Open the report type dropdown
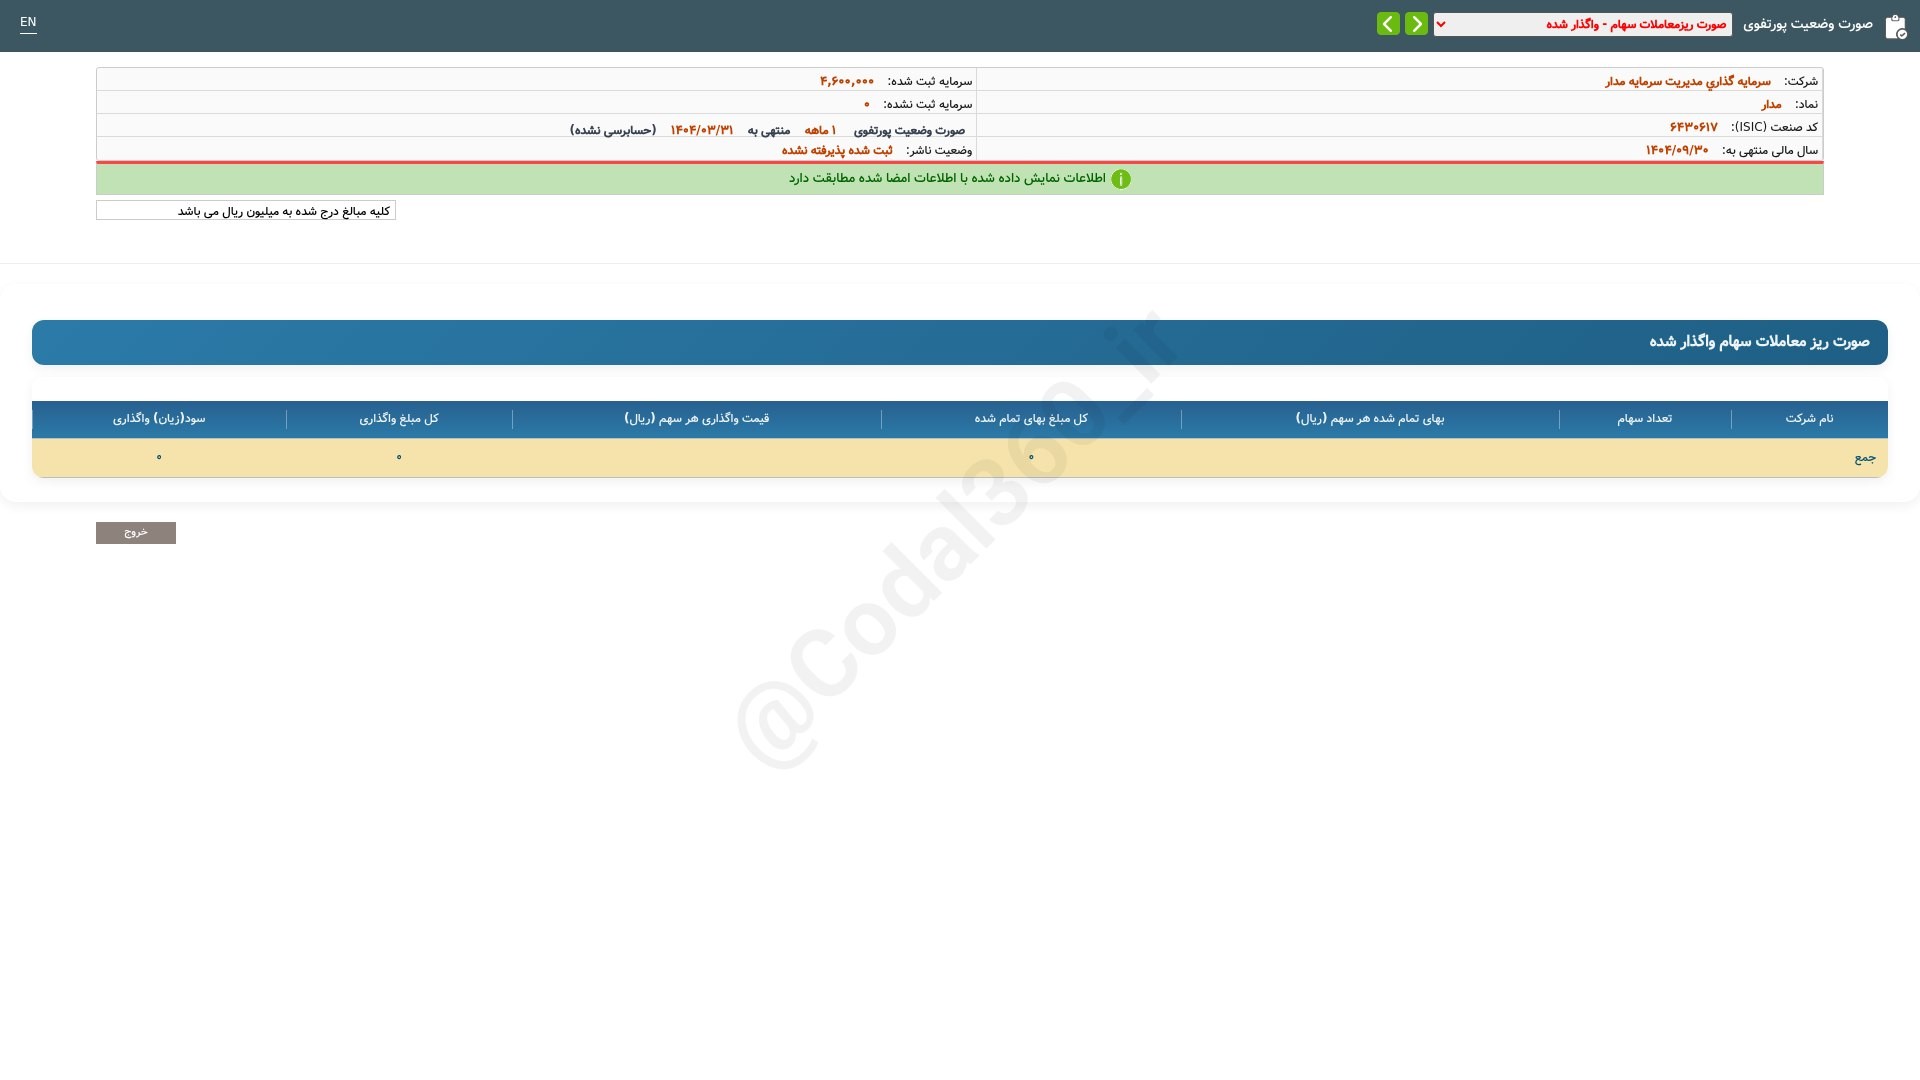 tap(1582, 24)
